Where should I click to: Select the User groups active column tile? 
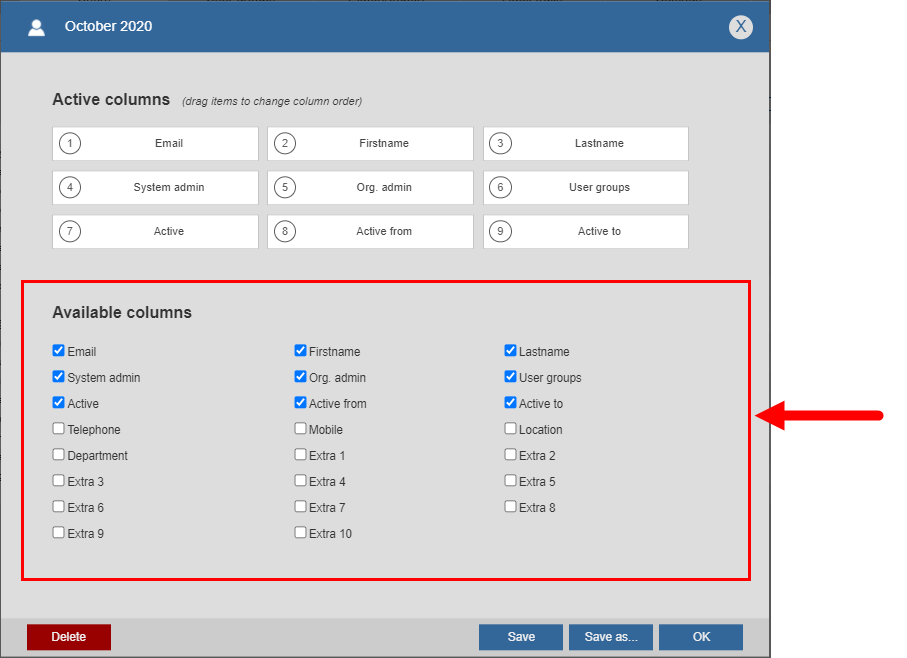(586, 187)
